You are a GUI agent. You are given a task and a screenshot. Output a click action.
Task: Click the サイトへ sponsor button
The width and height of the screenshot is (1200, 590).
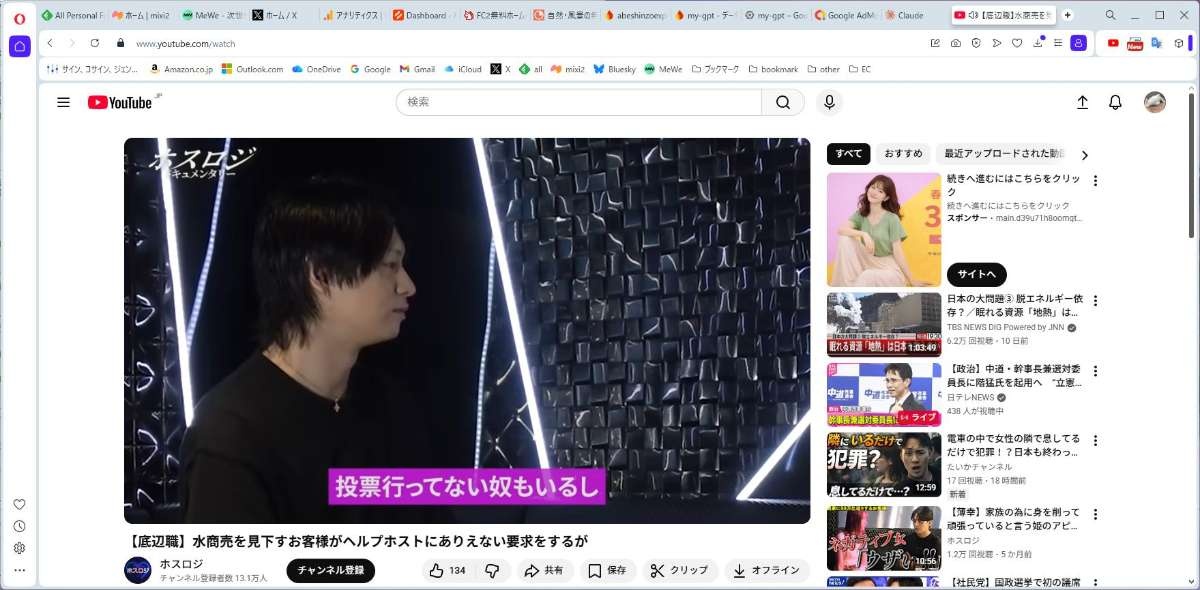point(976,274)
